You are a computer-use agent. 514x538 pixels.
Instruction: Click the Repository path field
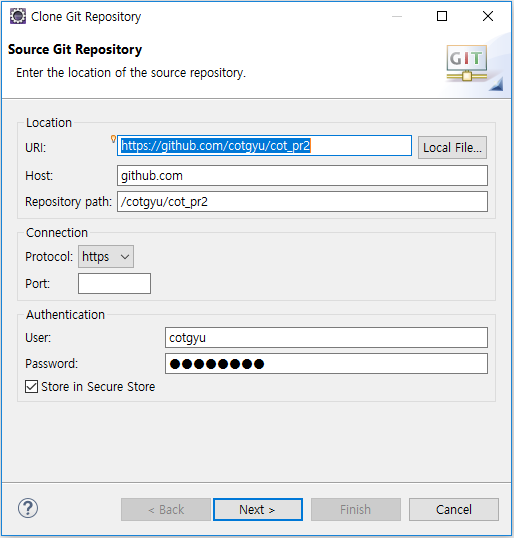click(x=302, y=202)
